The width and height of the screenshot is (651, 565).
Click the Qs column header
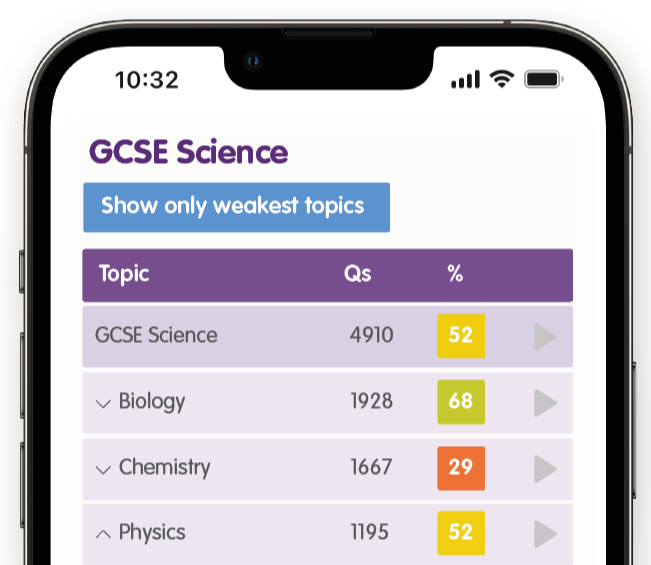[x=357, y=274]
